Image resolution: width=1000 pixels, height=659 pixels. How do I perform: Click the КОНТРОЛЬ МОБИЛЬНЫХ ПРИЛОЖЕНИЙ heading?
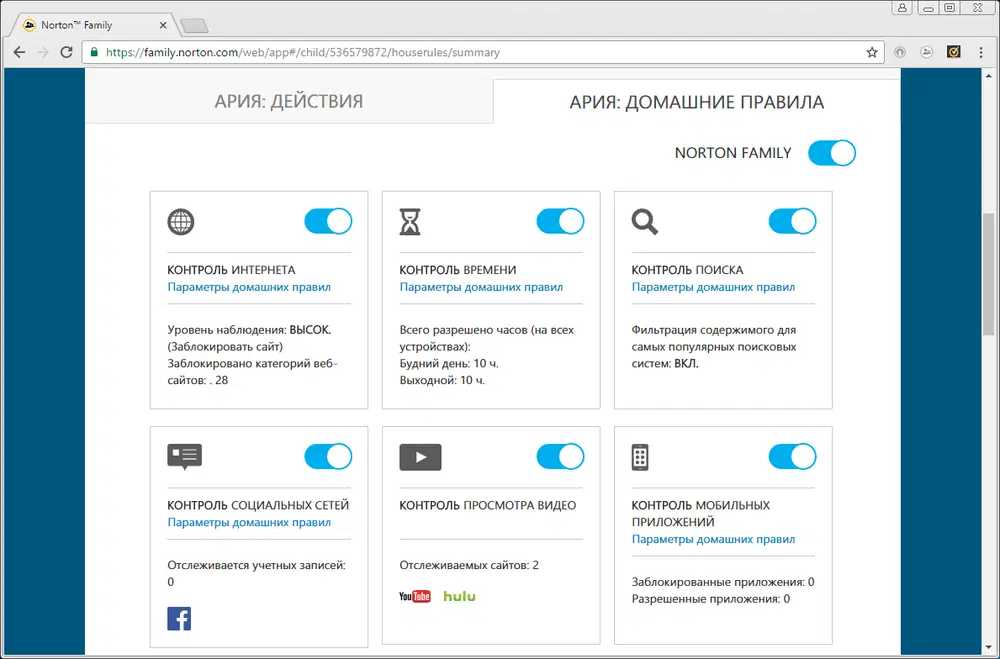(x=700, y=514)
